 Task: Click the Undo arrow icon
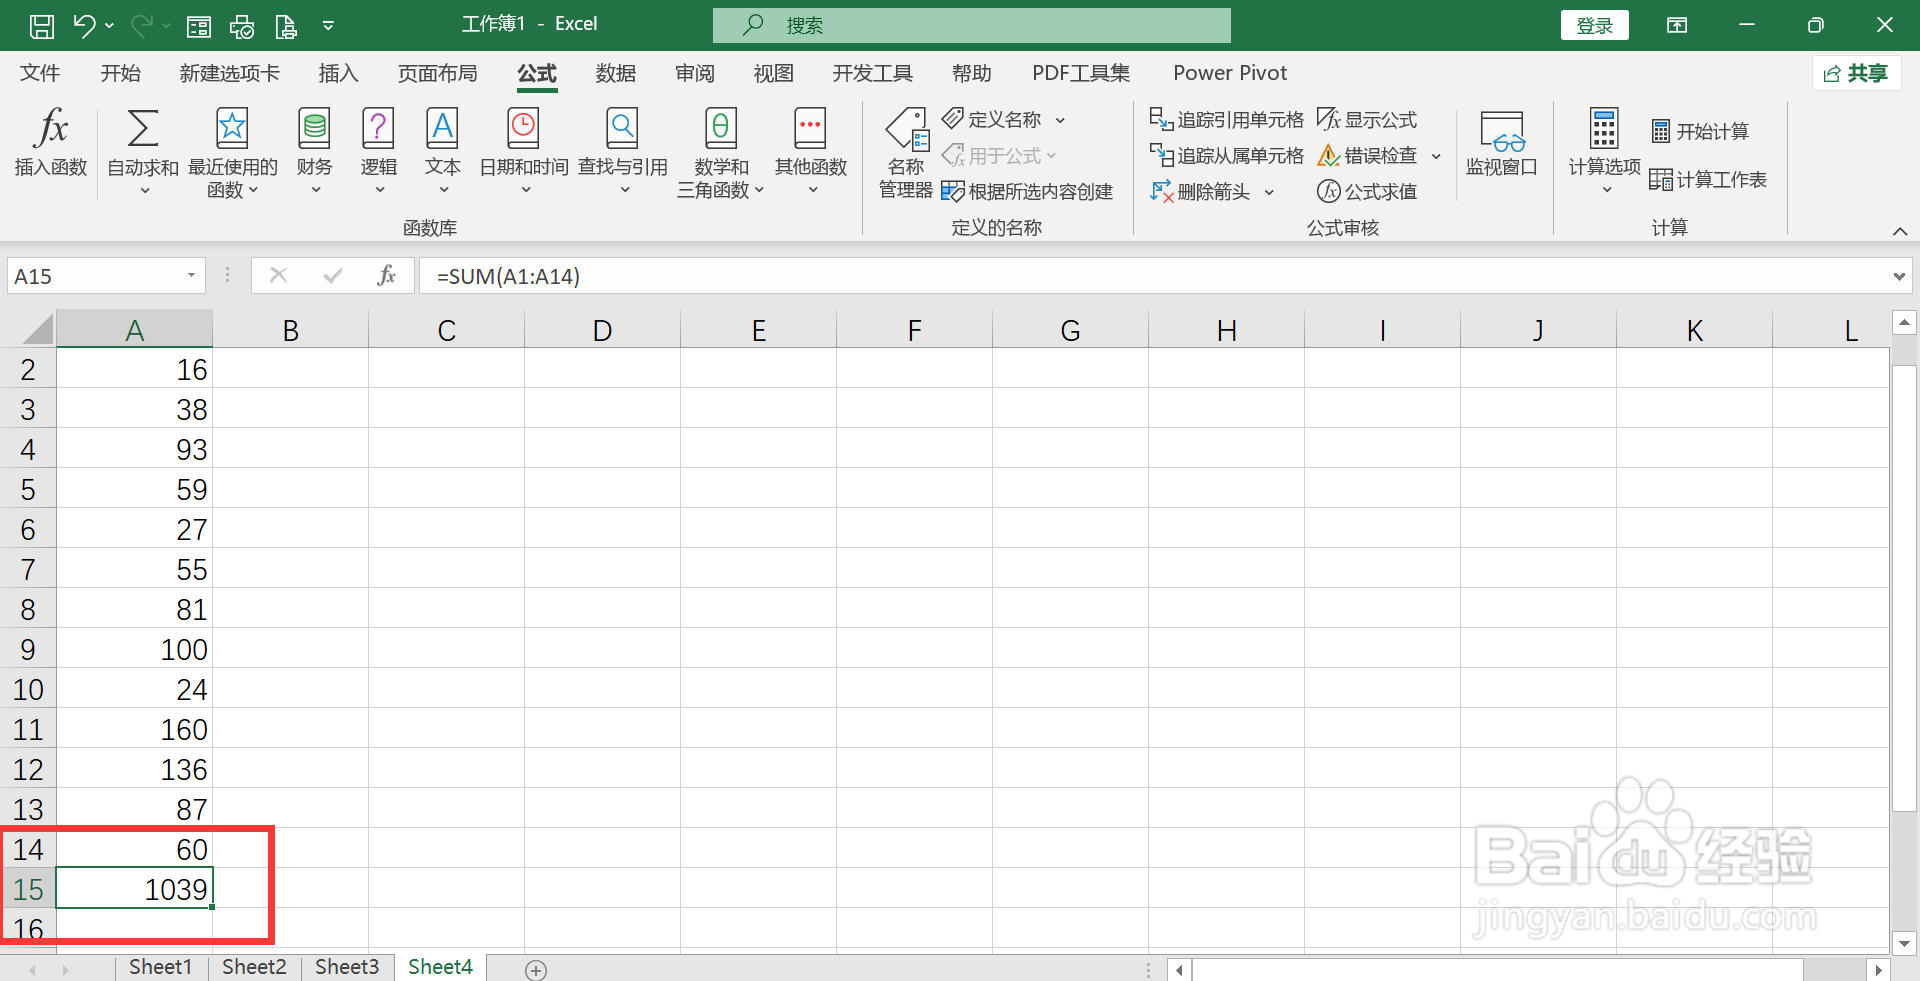tap(84, 26)
